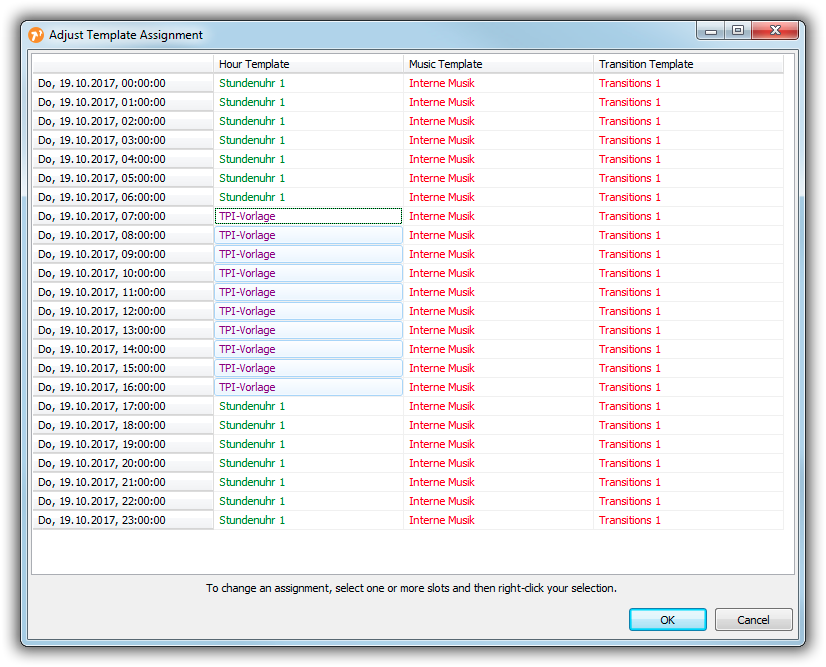This screenshot has height=667, width=826.
Task: Click the Transition Template column header
Action: click(688, 64)
